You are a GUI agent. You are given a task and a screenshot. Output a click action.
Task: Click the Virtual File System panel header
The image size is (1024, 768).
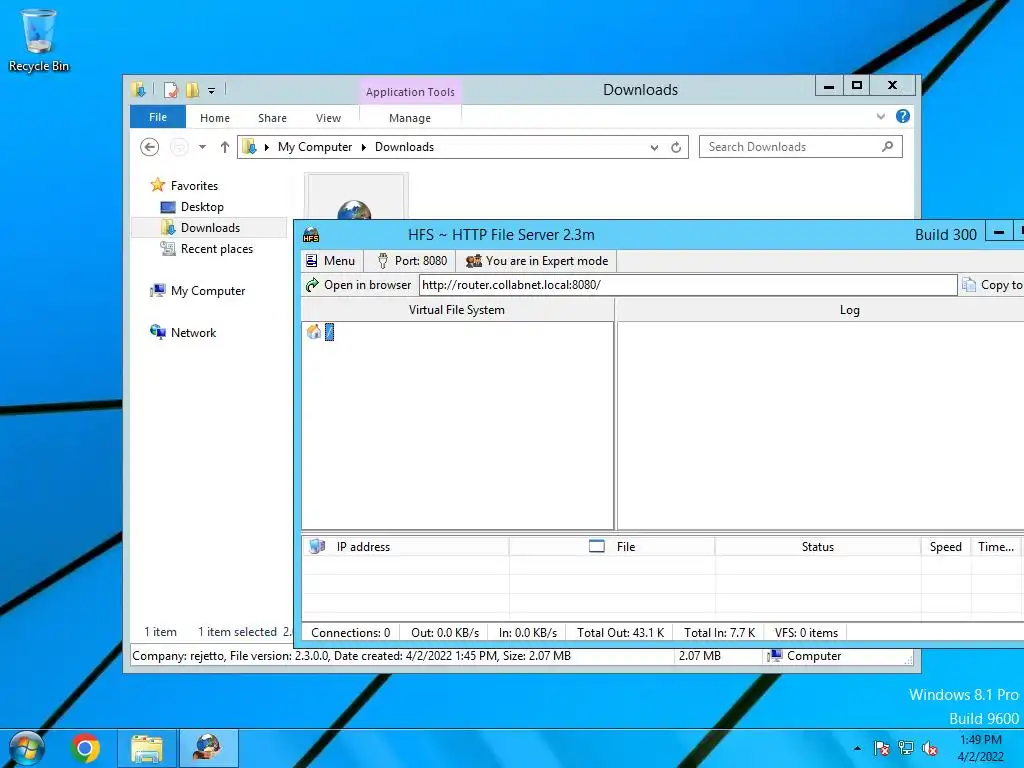click(457, 310)
